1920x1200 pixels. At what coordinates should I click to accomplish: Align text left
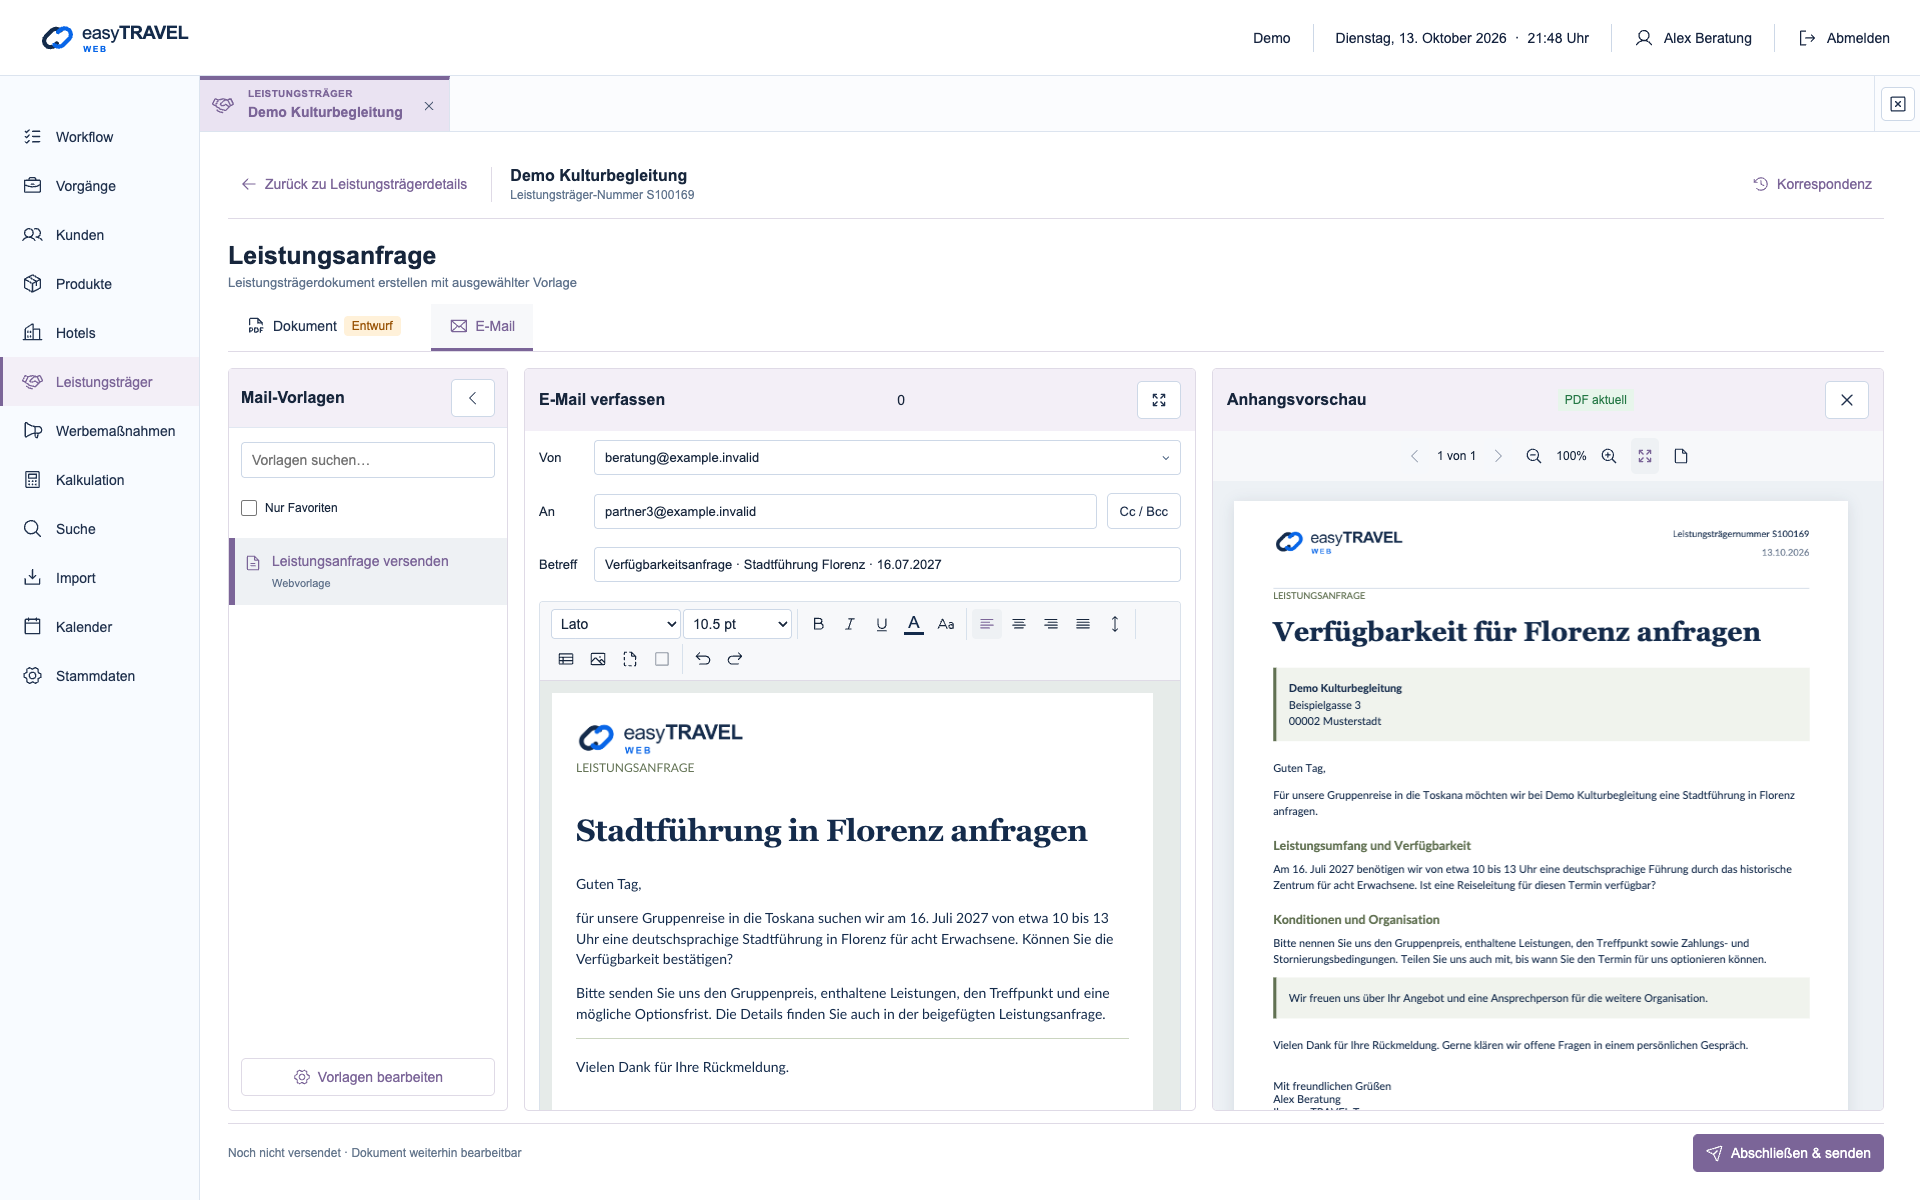pyautogui.click(x=987, y=624)
